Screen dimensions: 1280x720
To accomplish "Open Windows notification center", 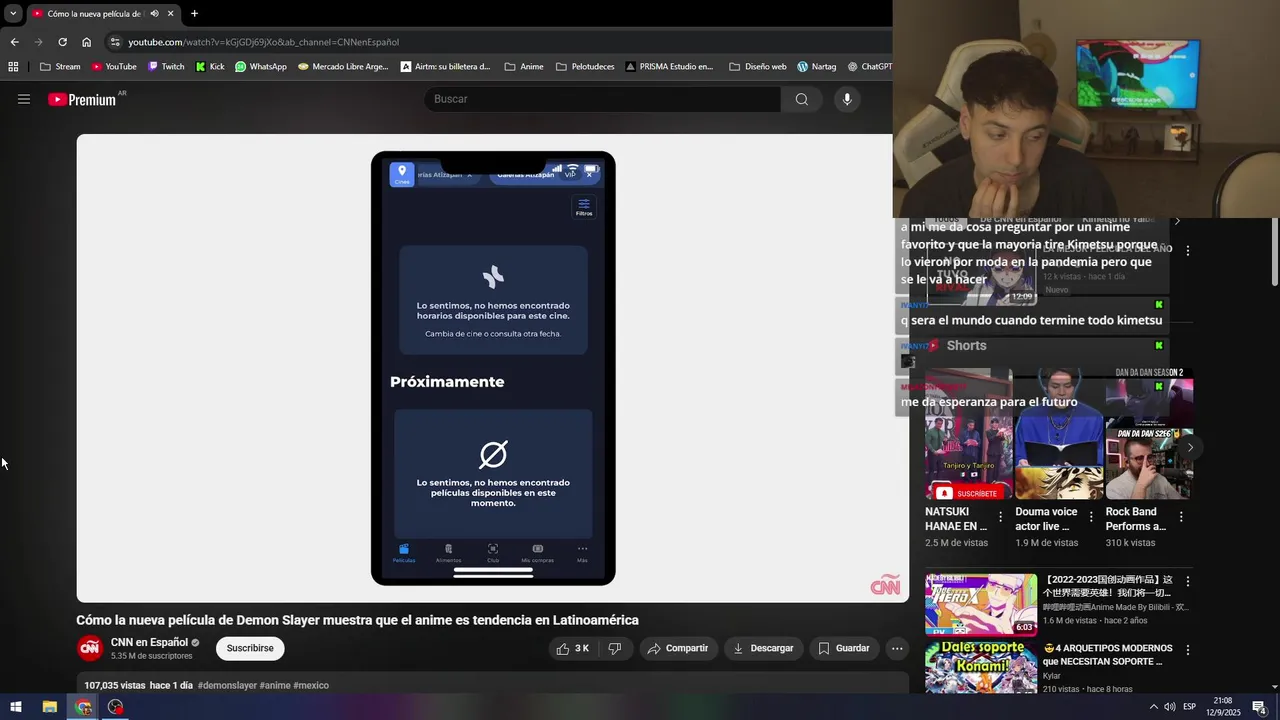I will 1260,707.
